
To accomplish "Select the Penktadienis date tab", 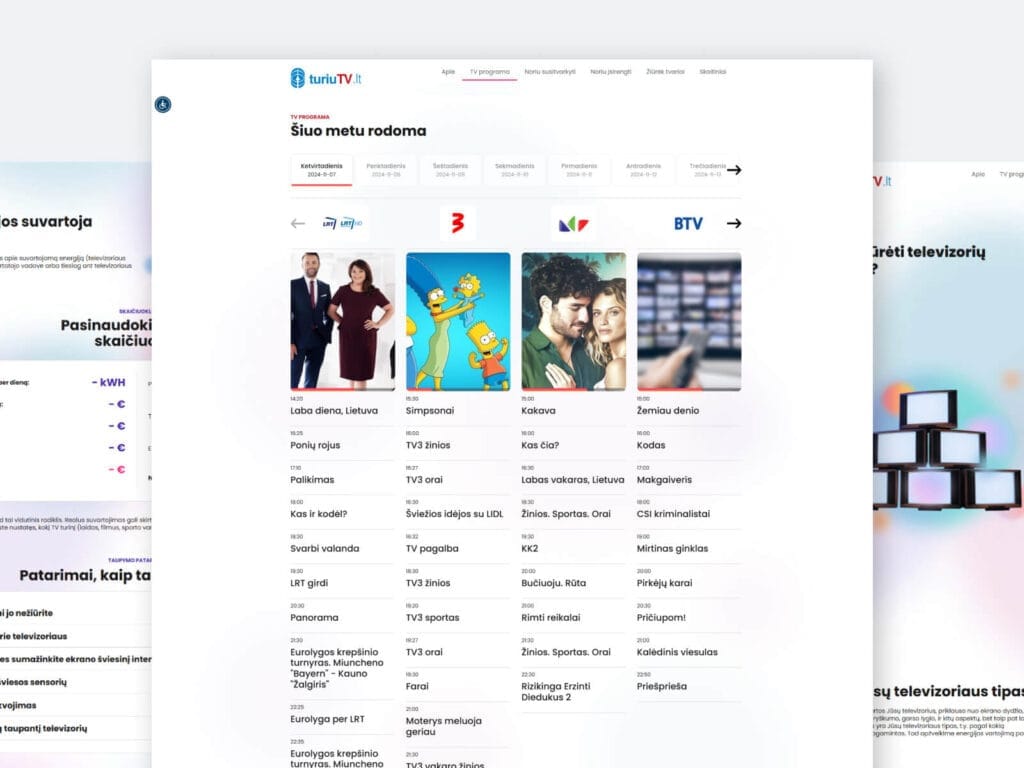I will pos(386,170).
